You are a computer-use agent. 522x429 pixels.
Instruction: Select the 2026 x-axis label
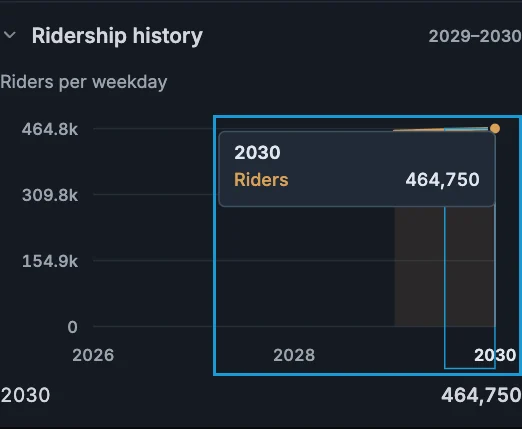coord(93,355)
